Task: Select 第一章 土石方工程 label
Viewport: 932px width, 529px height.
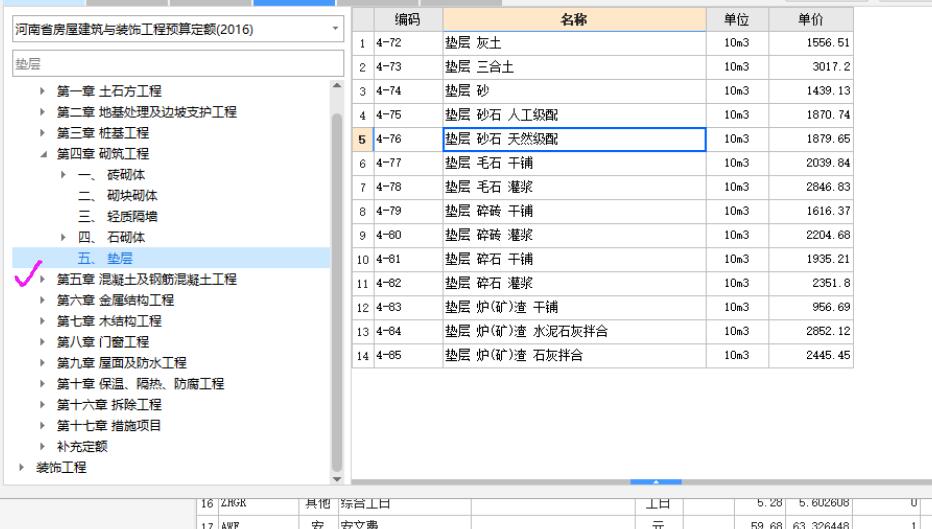Action: click(x=109, y=91)
